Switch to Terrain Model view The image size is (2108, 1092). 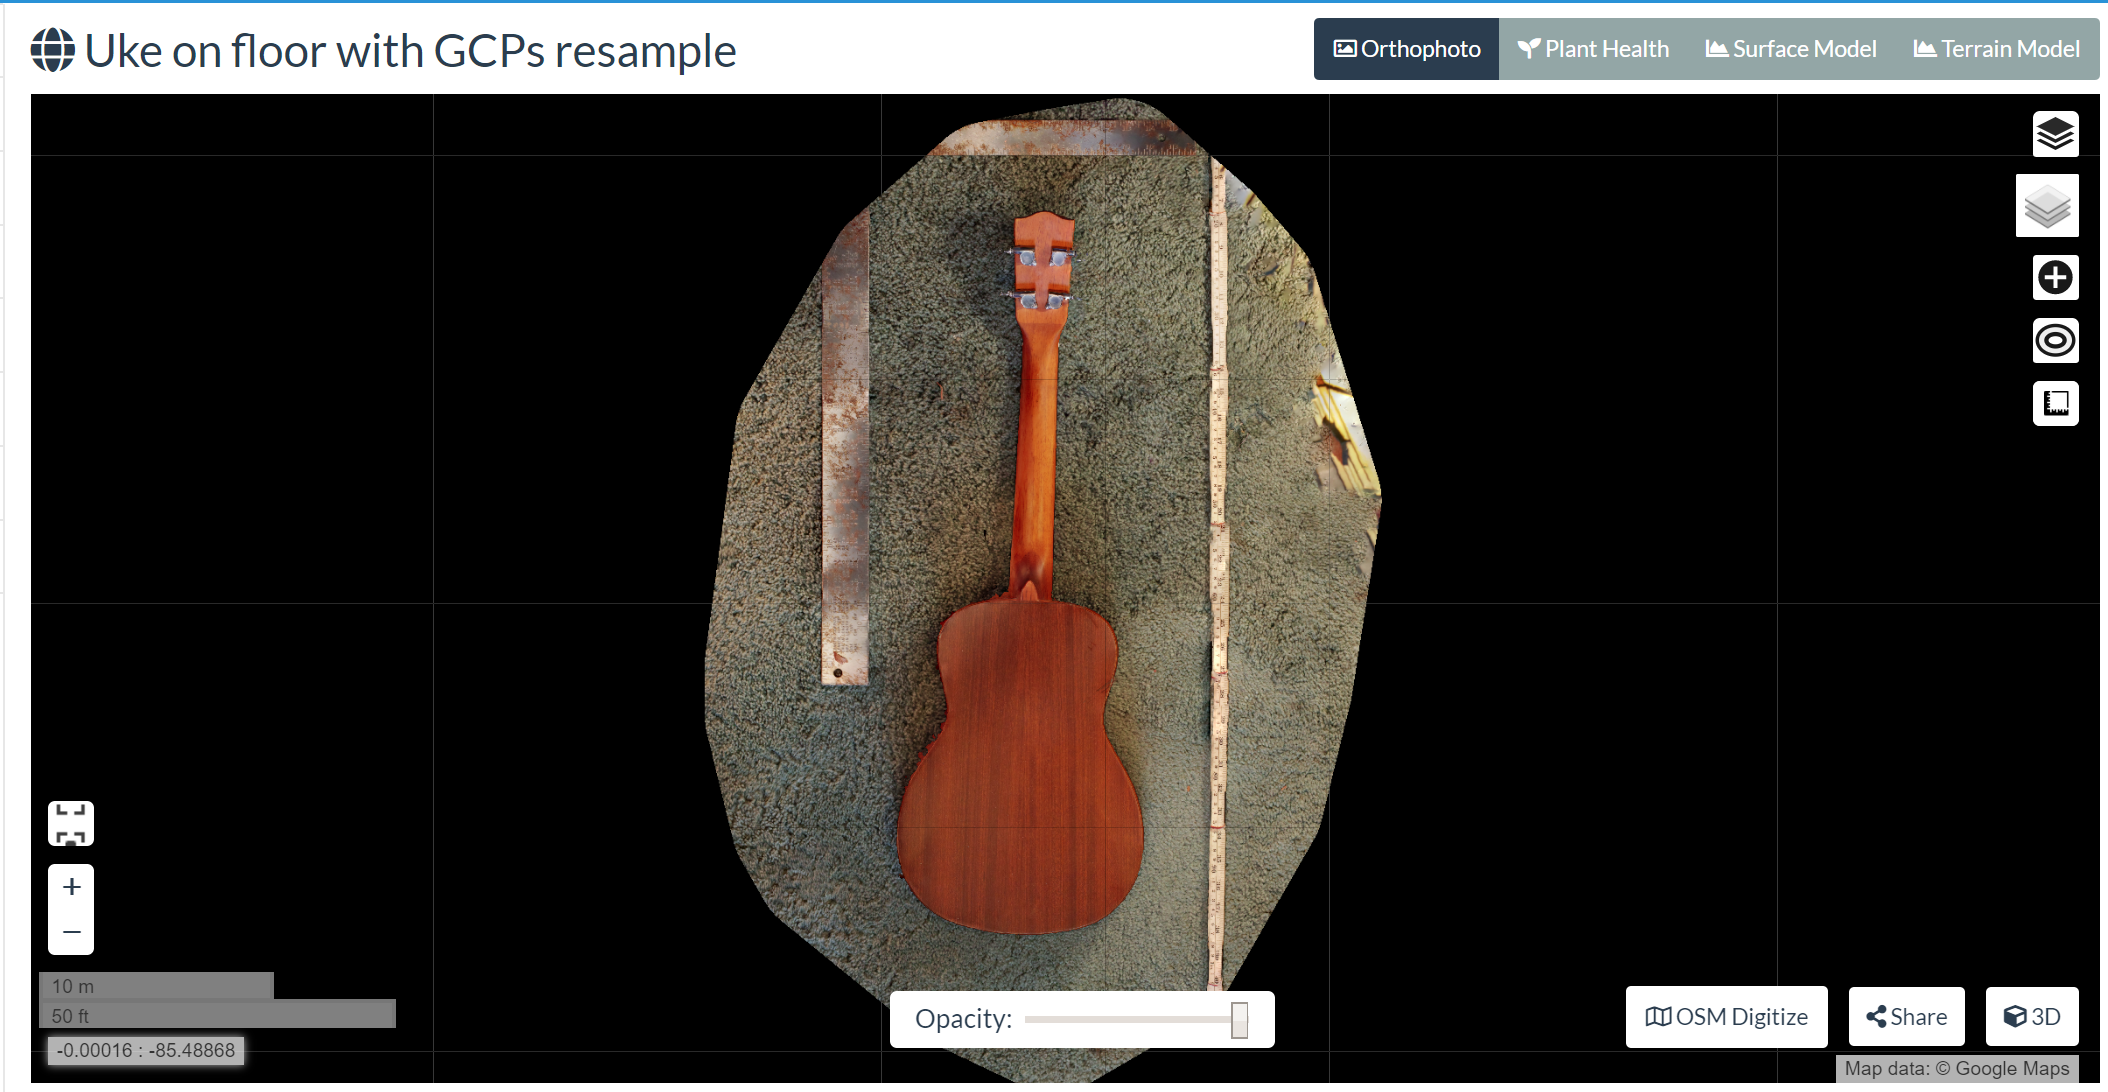(x=1997, y=49)
